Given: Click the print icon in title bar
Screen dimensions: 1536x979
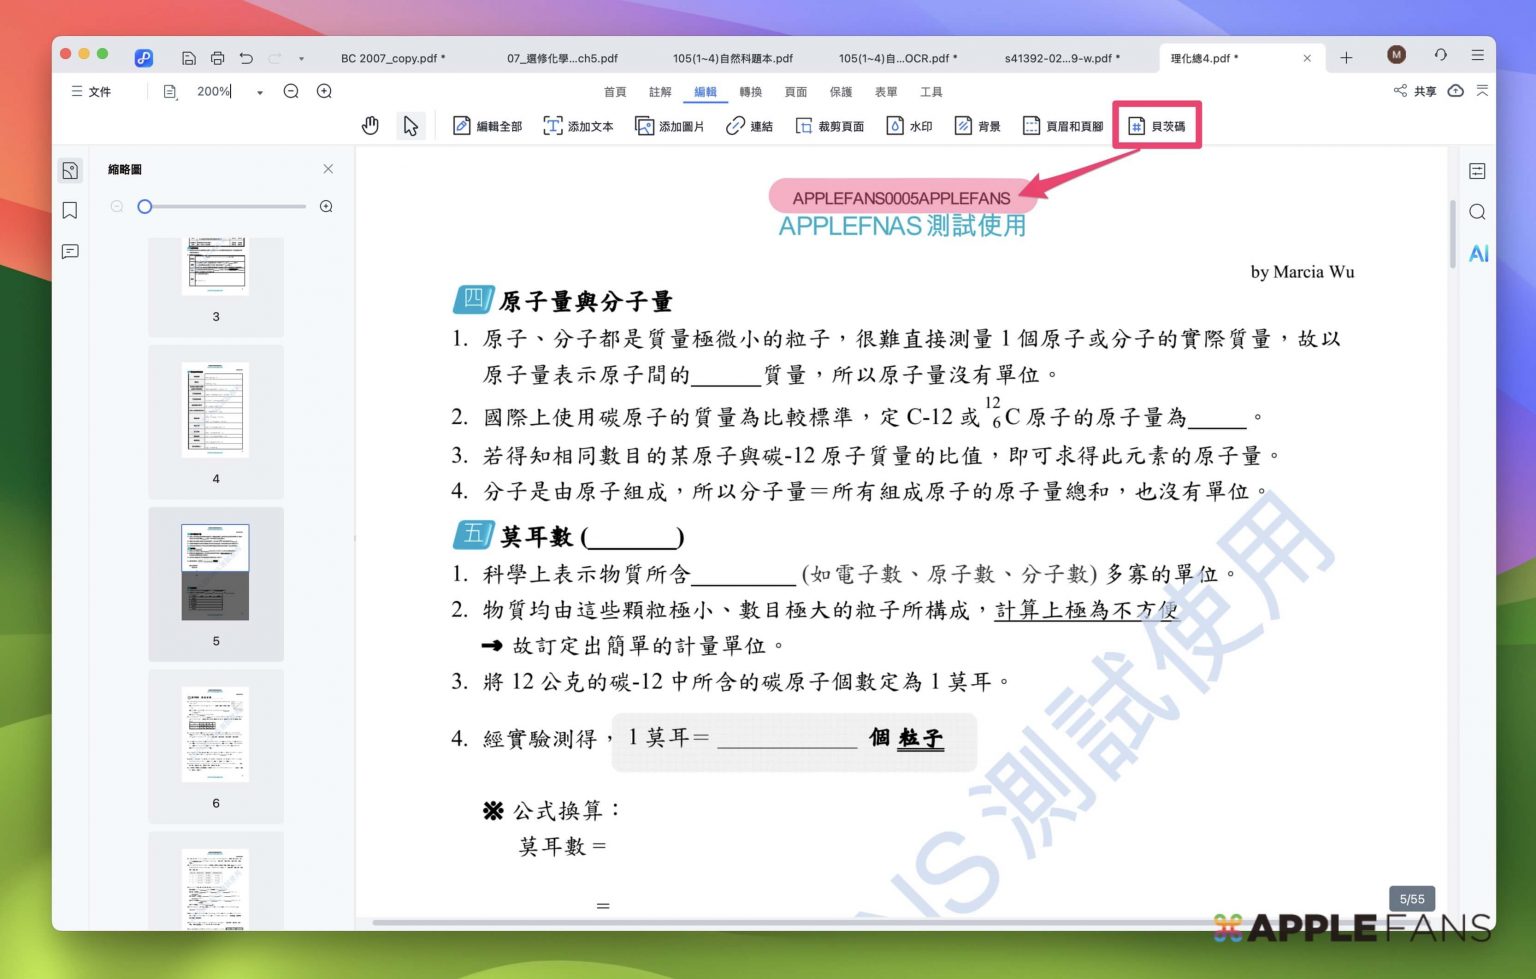Looking at the screenshot, I should coord(217,58).
